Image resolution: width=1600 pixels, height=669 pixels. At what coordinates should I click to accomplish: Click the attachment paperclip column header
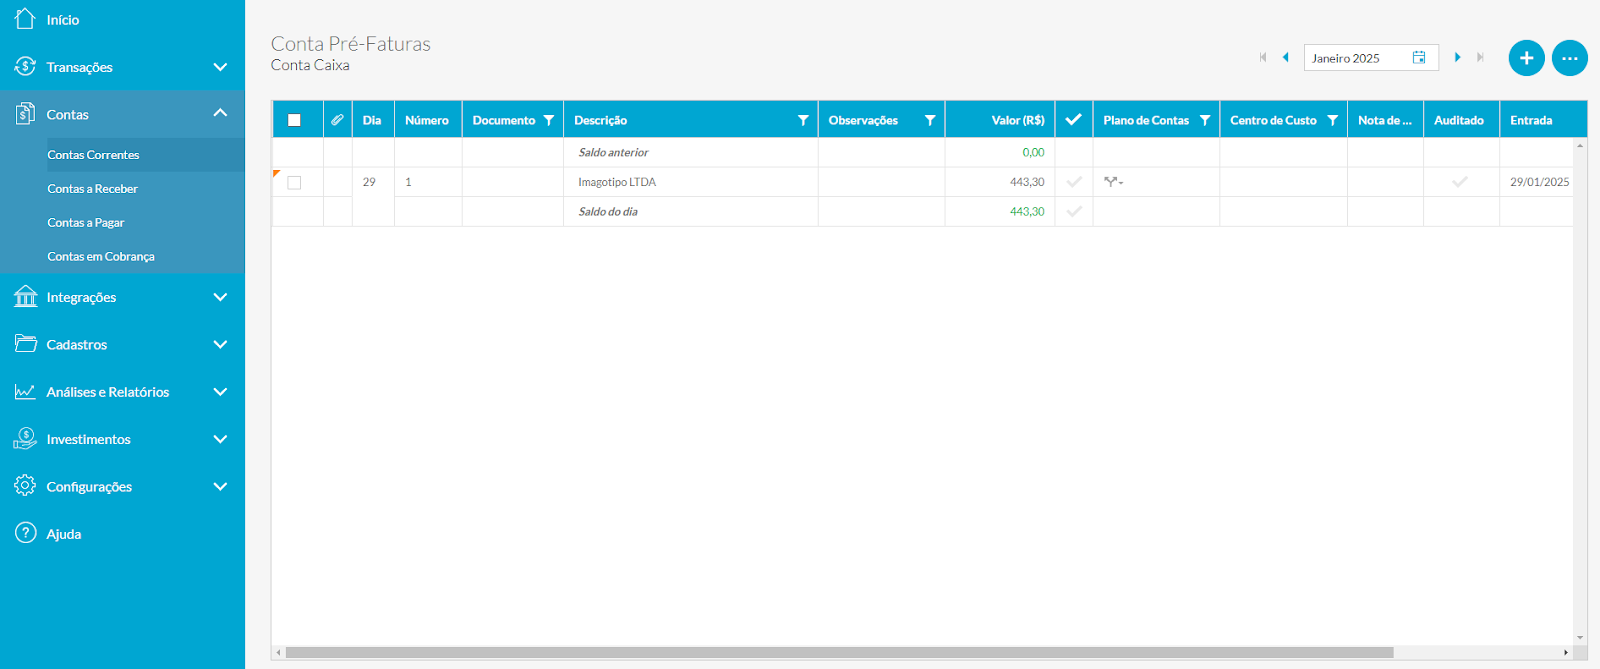[x=338, y=120]
